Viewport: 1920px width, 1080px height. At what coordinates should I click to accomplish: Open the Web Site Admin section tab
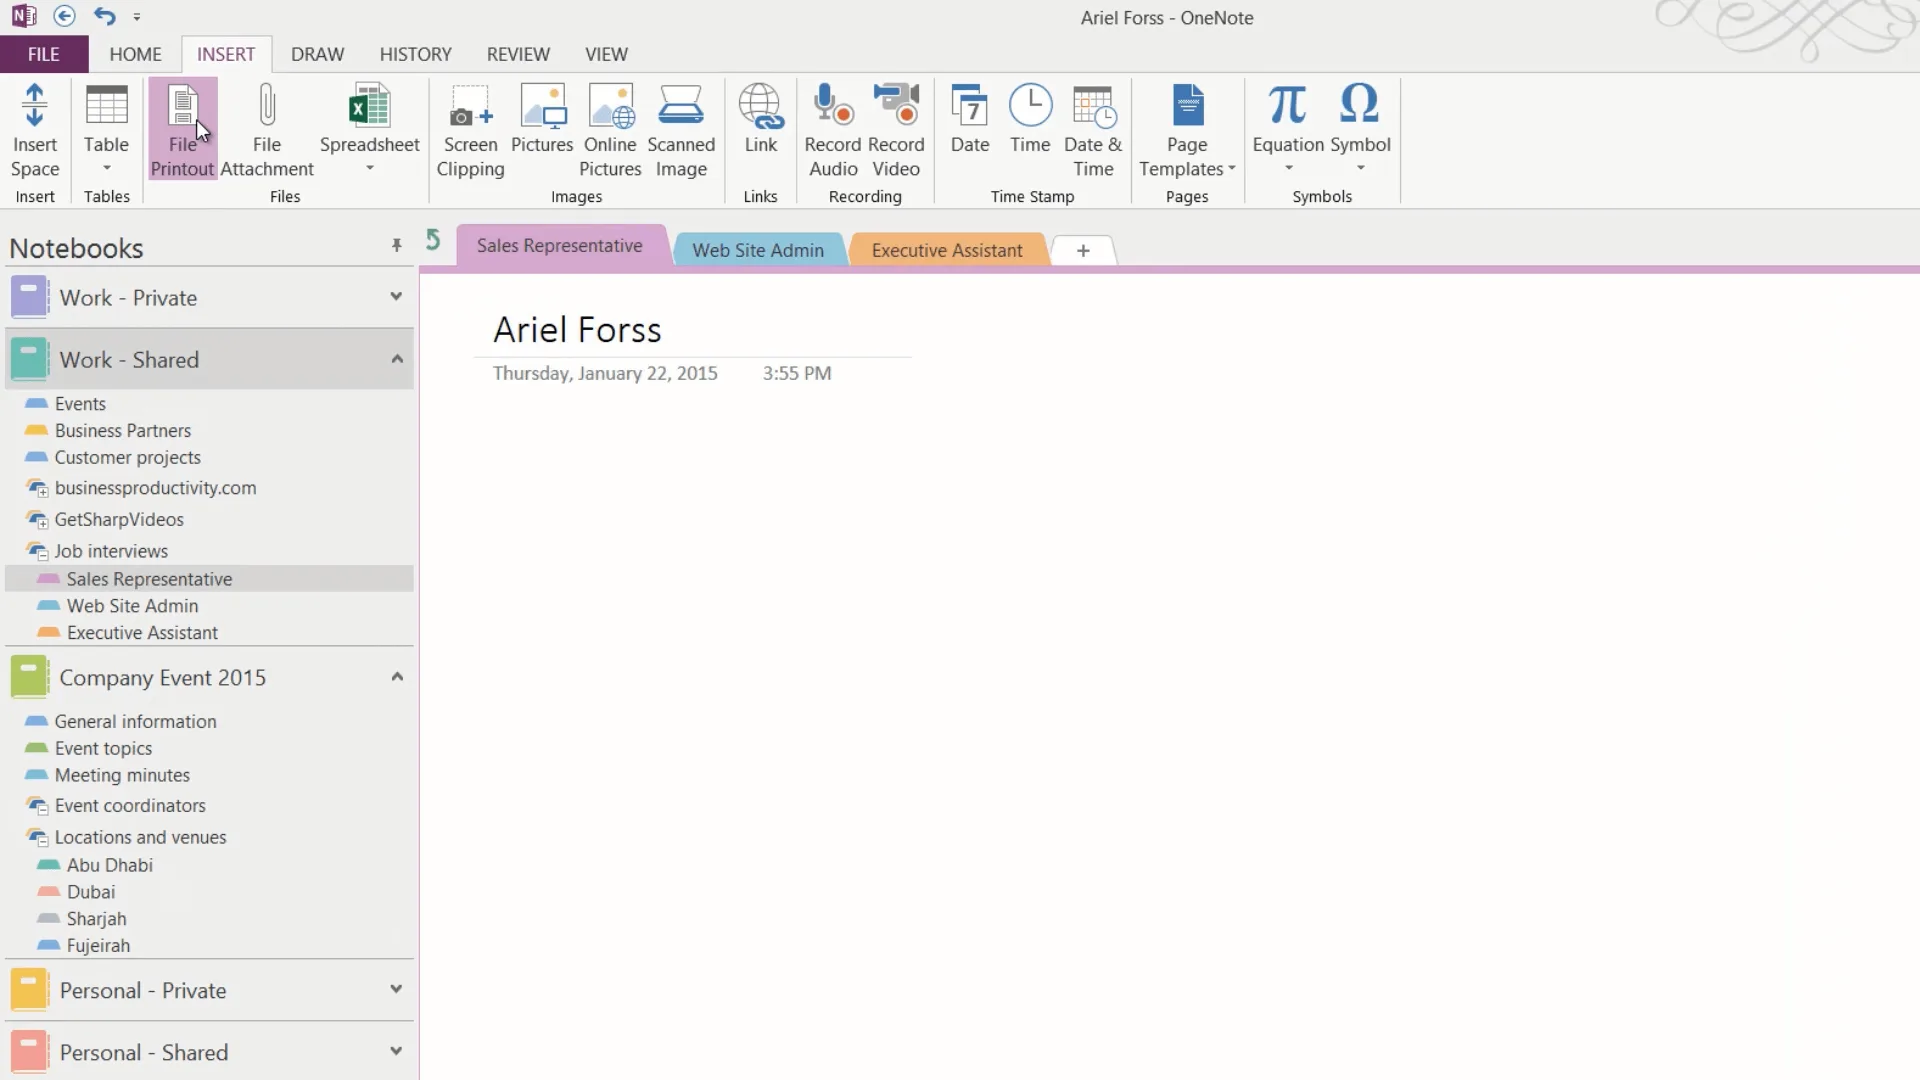758,250
